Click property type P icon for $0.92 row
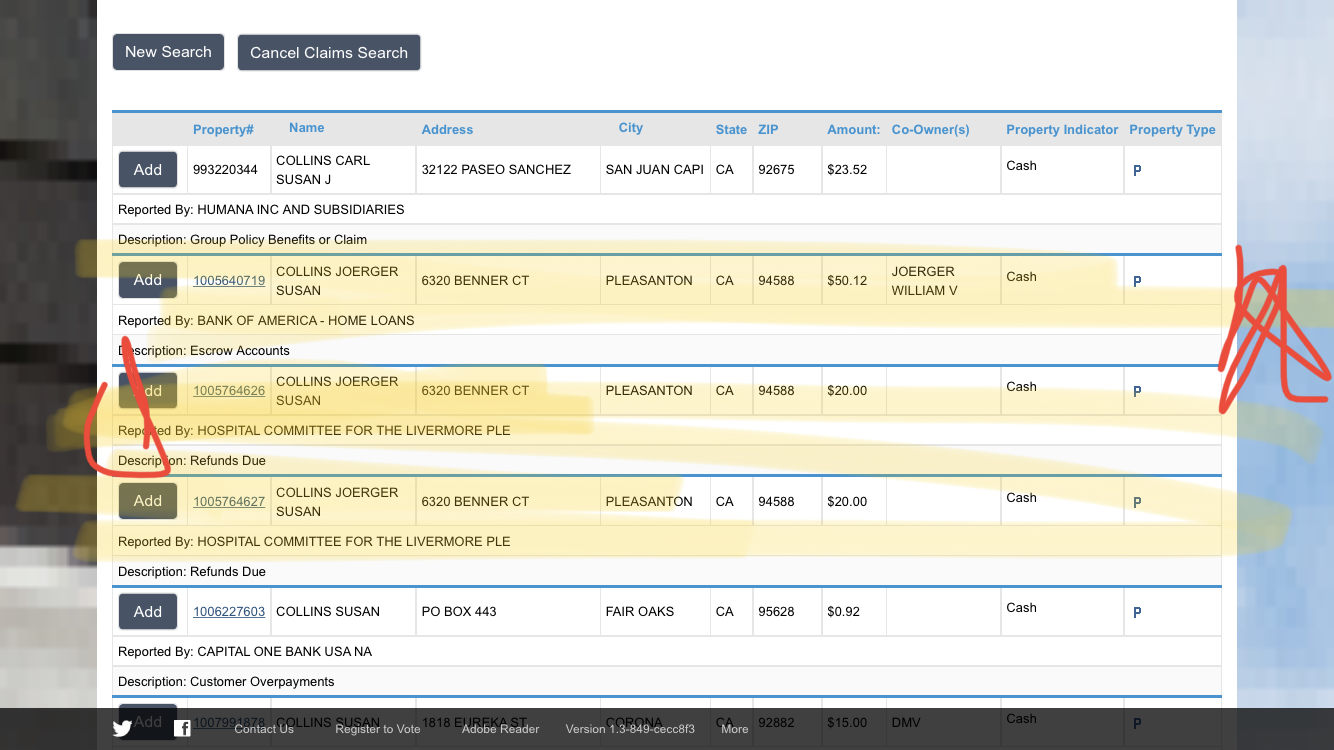The image size is (1334, 750). point(1137,613)
